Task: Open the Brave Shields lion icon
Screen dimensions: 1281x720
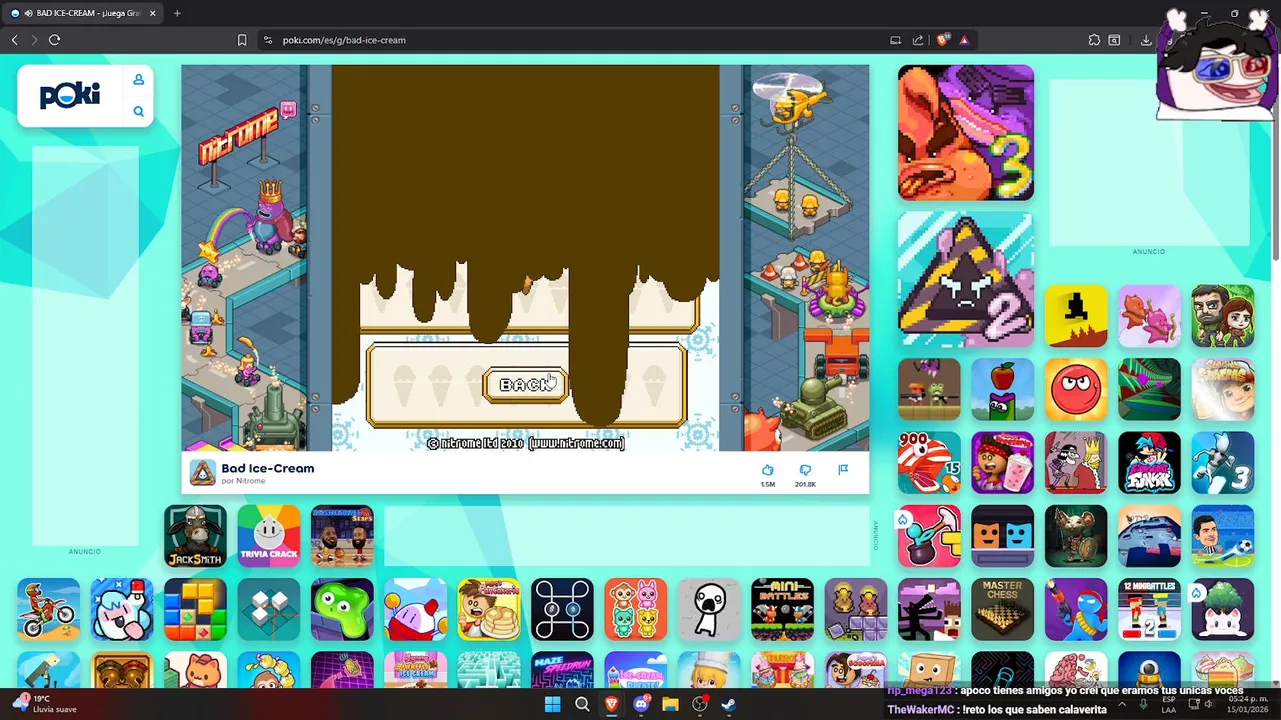Action: click(942, 40)
